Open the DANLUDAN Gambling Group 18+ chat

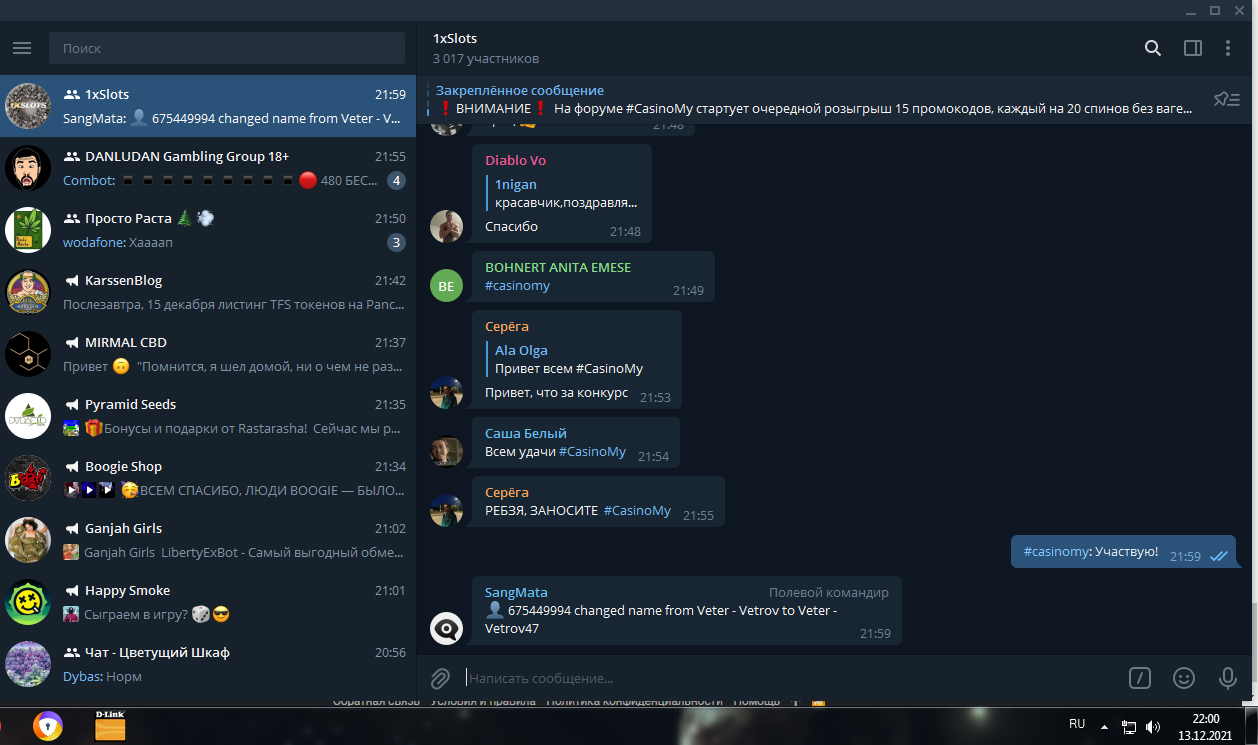[208, 168]
